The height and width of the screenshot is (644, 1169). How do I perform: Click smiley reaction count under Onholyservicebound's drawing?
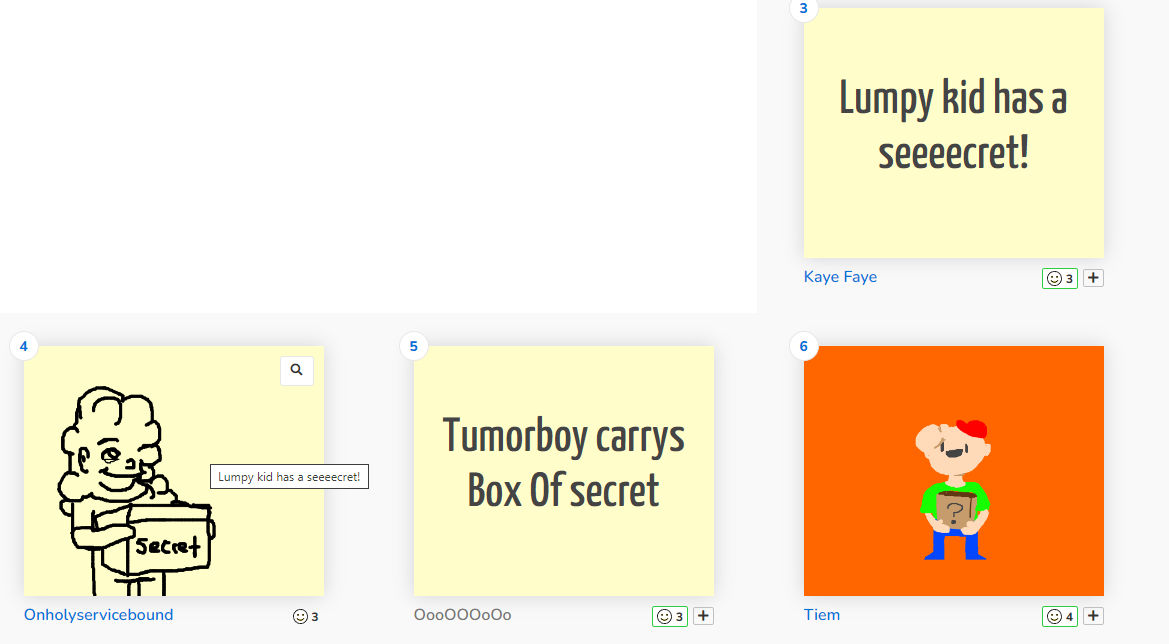pos(306,616)
